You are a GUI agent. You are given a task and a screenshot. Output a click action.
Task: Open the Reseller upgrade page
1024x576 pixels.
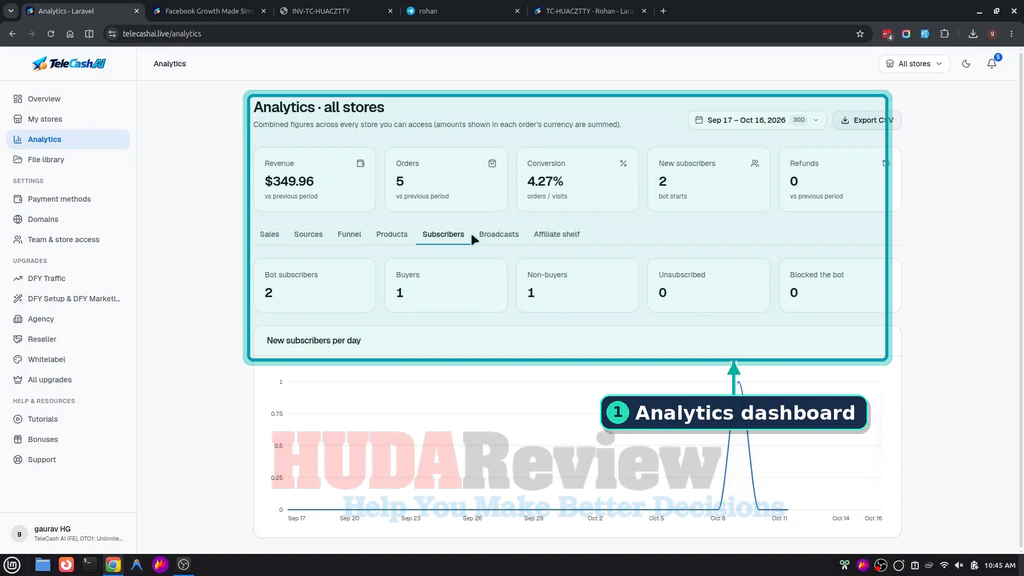click(68, 339)
